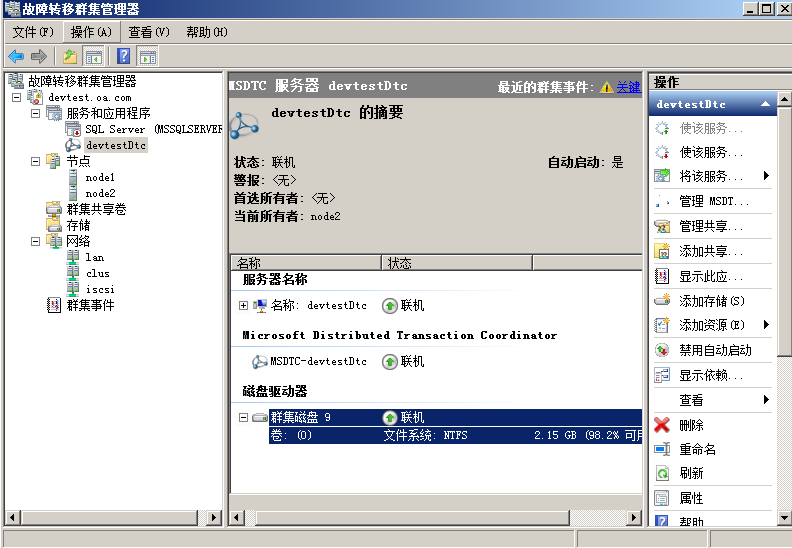Image resolution: width=792 pixels, height=548 pixels.
Task: Click the 禁用自动启动 icon
Action: click(x=662, y=350)
